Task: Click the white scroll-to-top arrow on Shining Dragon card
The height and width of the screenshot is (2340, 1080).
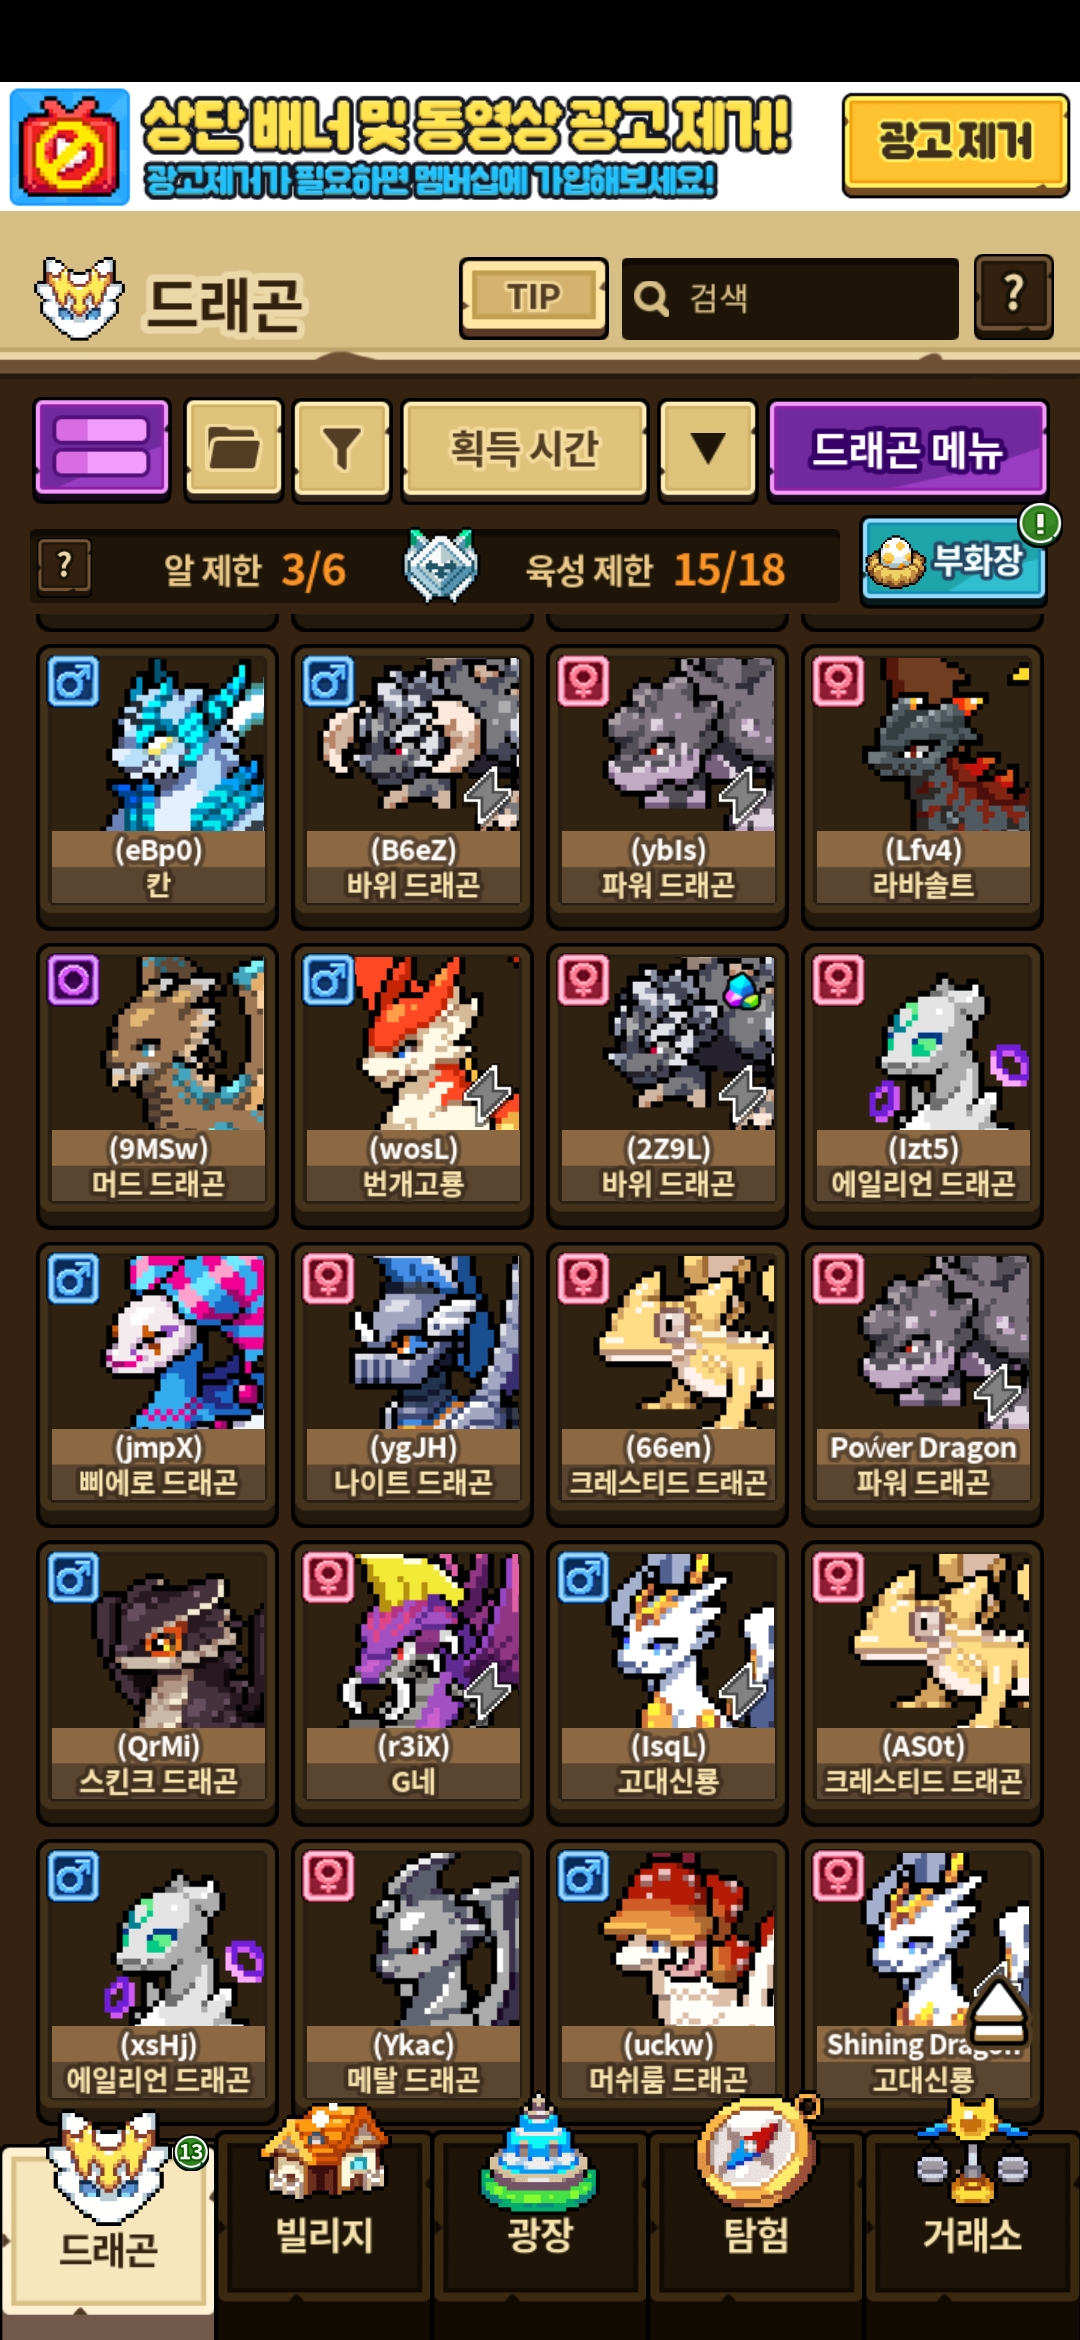Action: pyautogui.click(x=999, y=2009)
